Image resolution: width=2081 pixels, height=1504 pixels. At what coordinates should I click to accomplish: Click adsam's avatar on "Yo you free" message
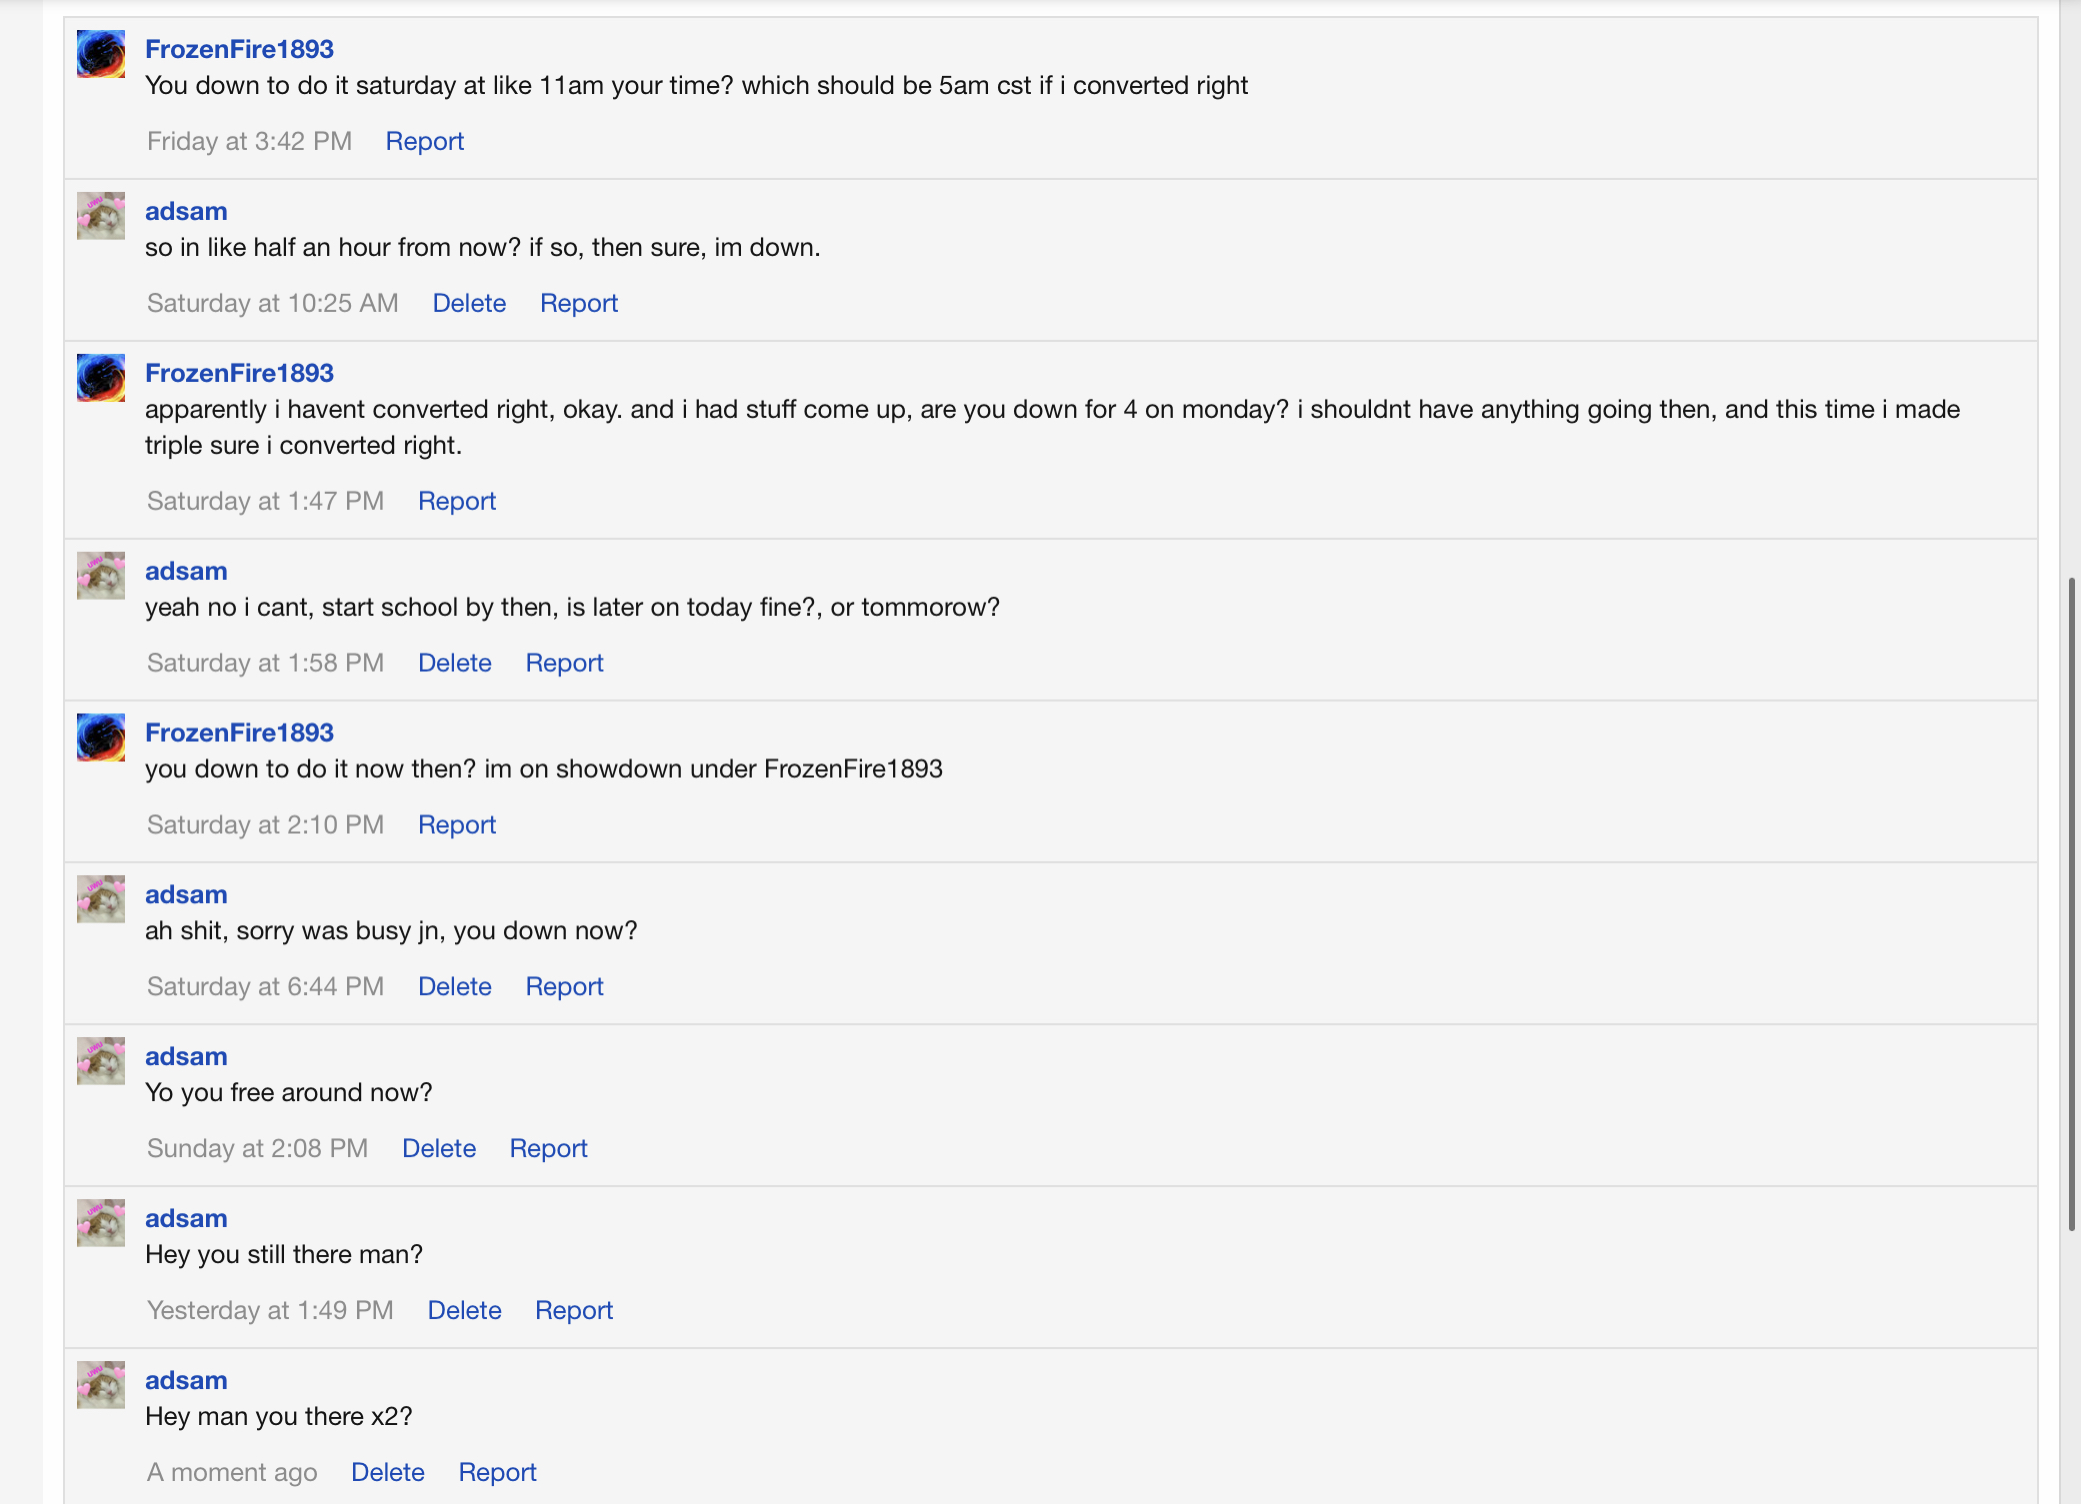101,1061
